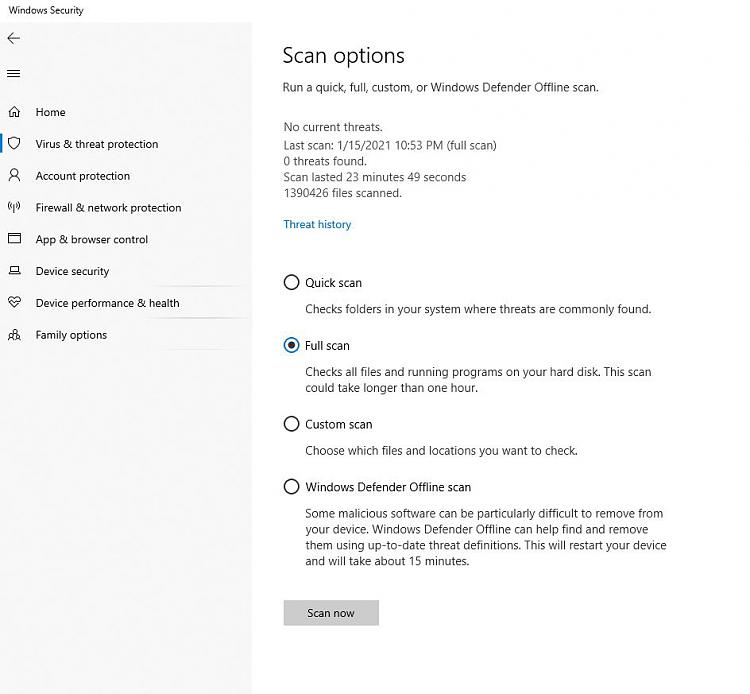The height and width of the screenshot is (694, 750).
Task: Select the Quick scan radio button
Action: [291, 282]
